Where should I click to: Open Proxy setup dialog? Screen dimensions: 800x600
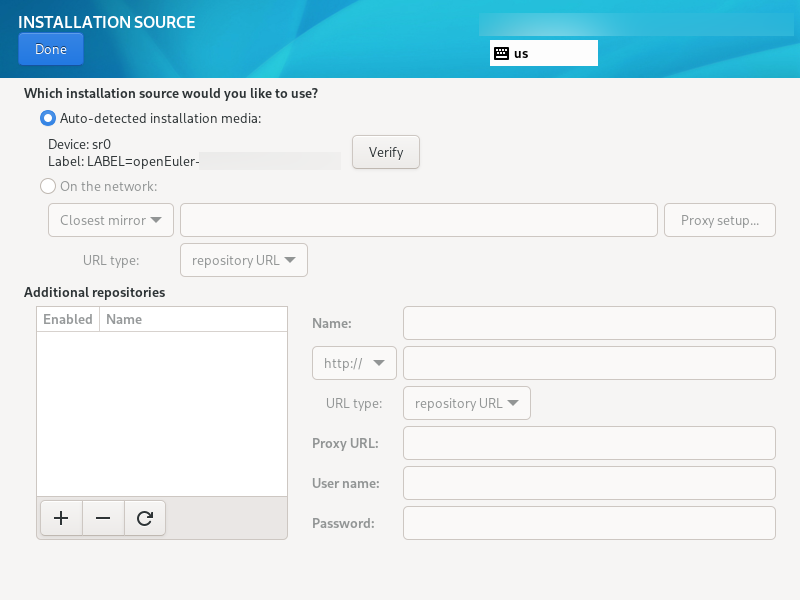point(719,220)
